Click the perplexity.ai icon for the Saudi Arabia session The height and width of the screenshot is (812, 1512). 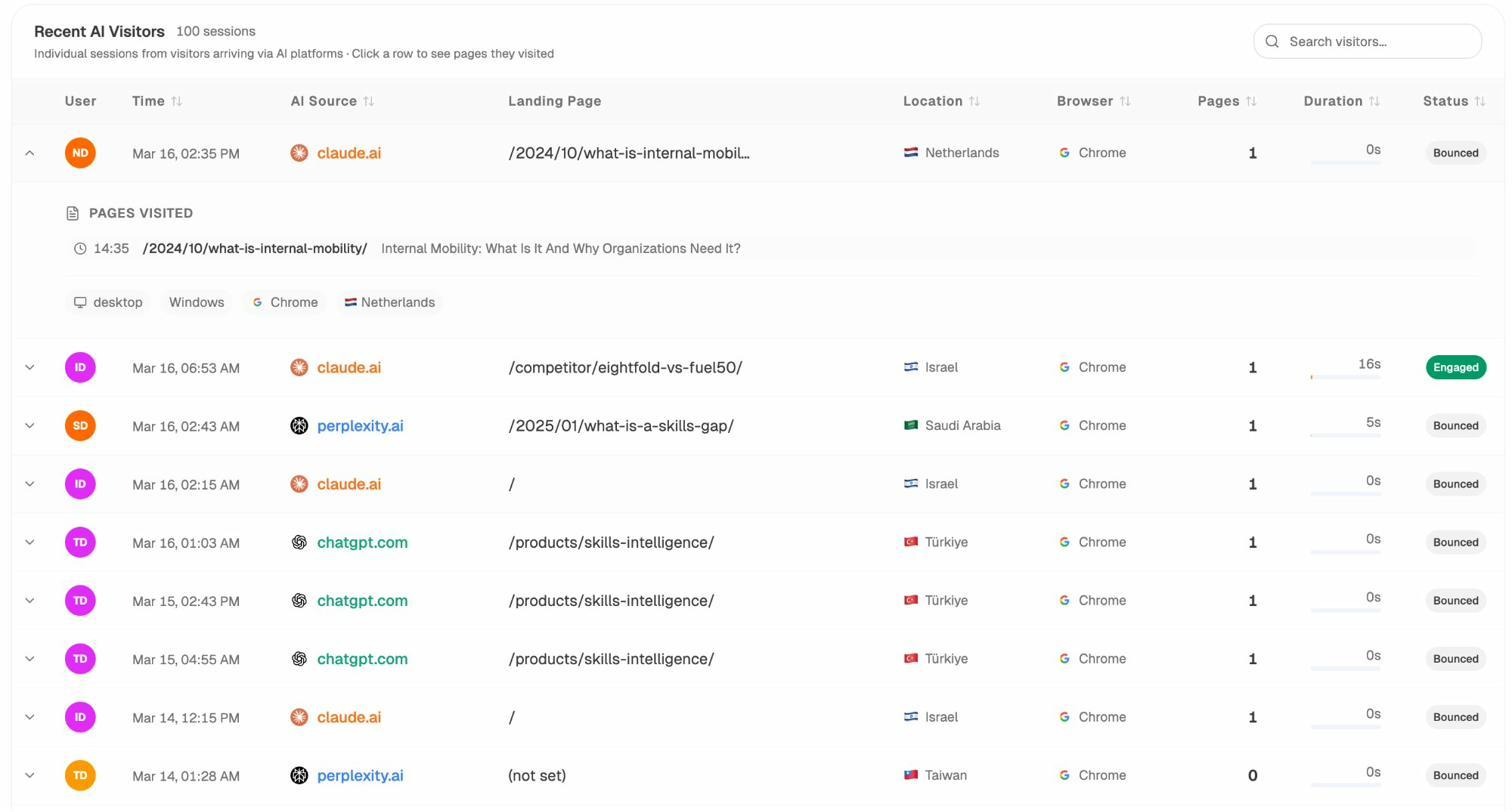pyautogui.click(x=298, y=425)
